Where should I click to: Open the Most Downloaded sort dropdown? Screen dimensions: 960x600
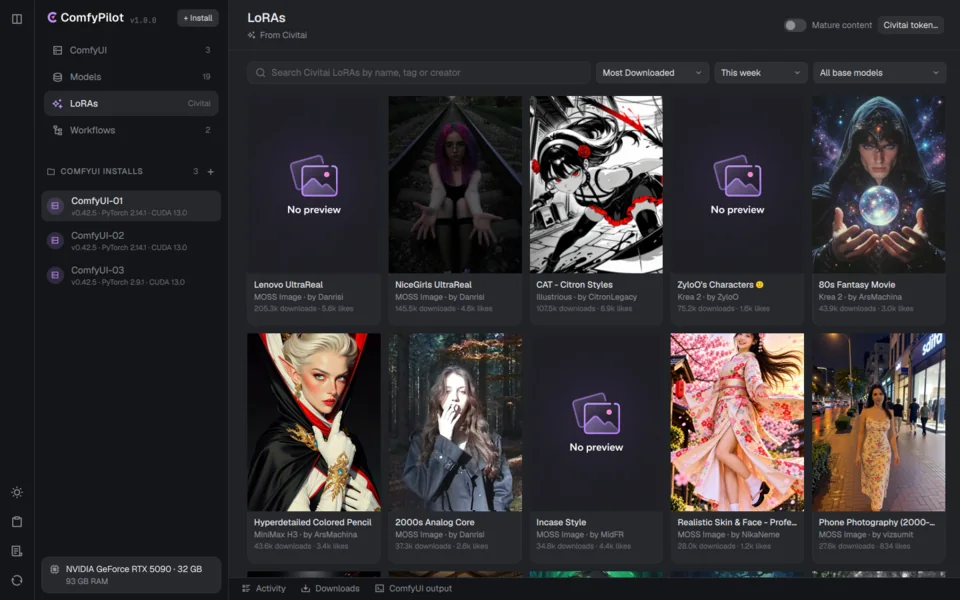(652, 73)
